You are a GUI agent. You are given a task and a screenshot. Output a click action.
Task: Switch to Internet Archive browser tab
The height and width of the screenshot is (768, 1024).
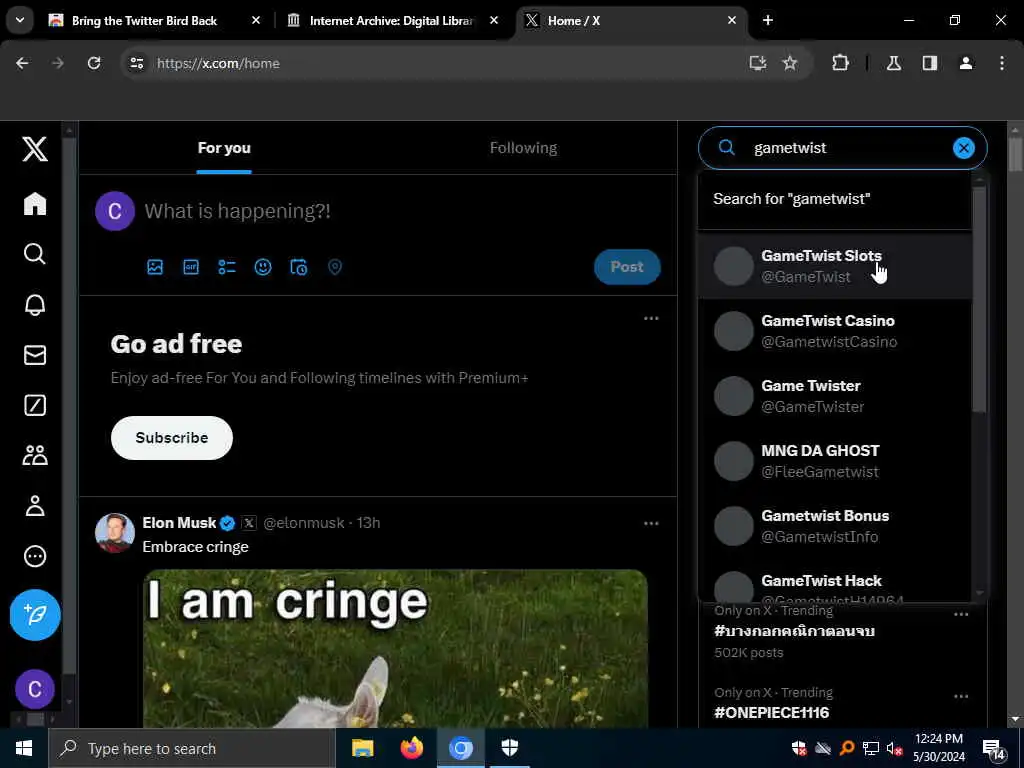[392, 20]
